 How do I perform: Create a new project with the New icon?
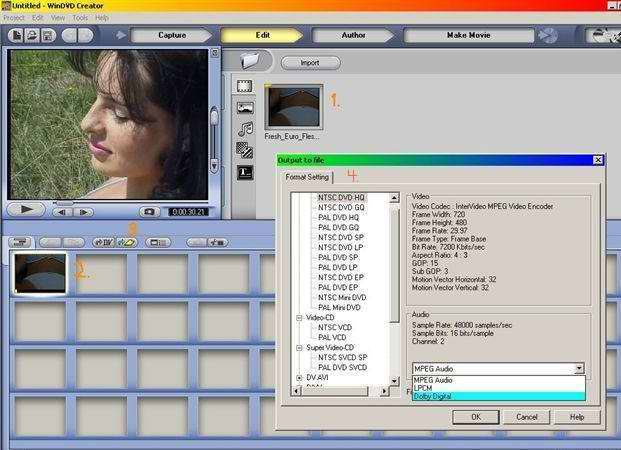point(16,35)
